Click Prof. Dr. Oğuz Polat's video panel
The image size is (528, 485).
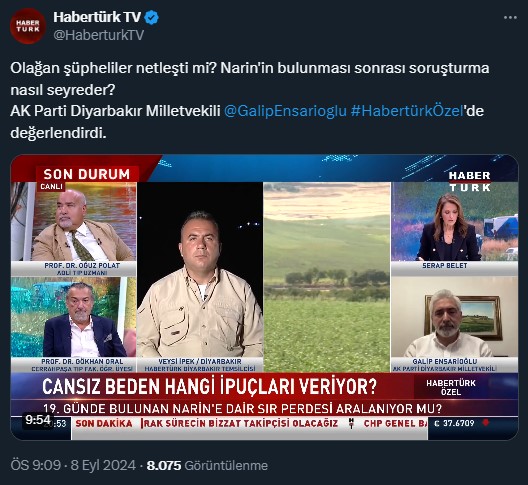click(73, 229)
